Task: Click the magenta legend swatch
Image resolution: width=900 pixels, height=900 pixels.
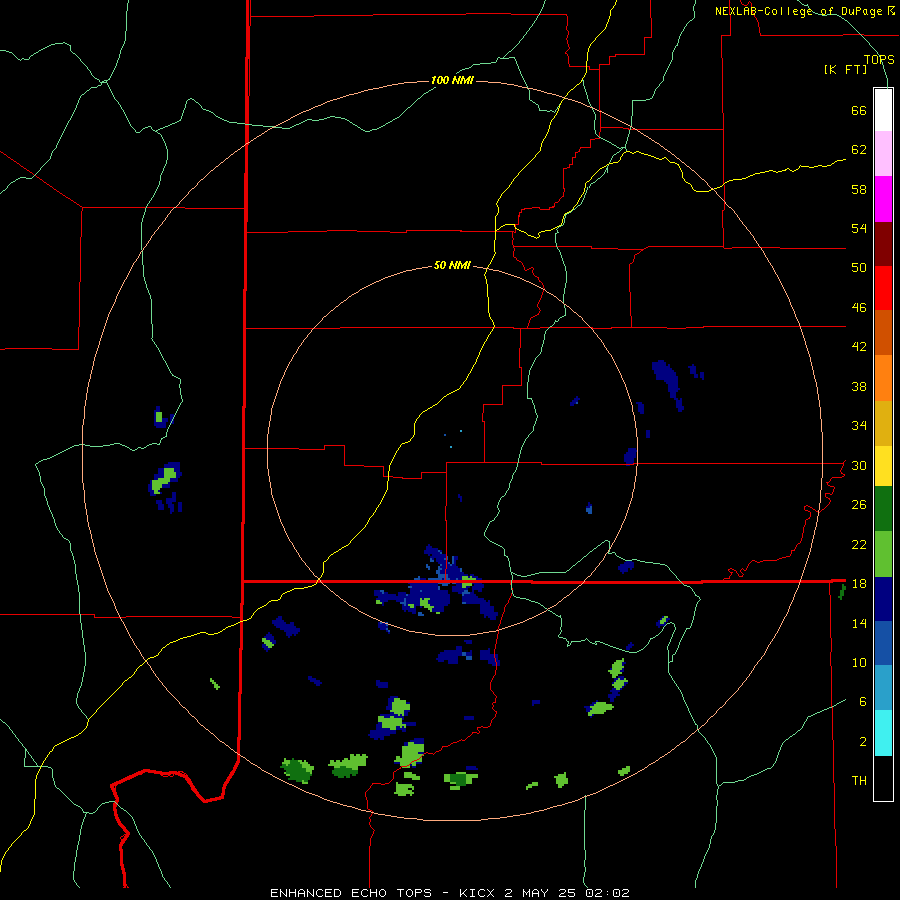Action: pos(883,199)
